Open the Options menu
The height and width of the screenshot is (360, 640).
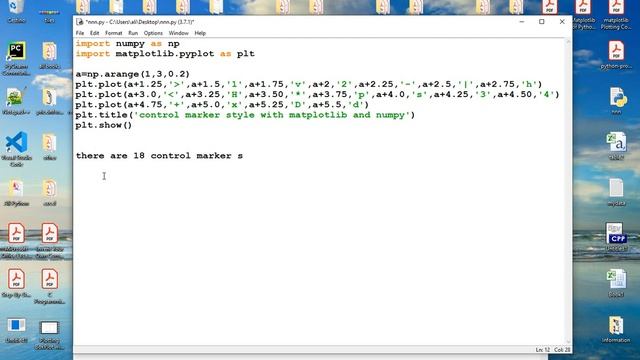tap(153, 33)
